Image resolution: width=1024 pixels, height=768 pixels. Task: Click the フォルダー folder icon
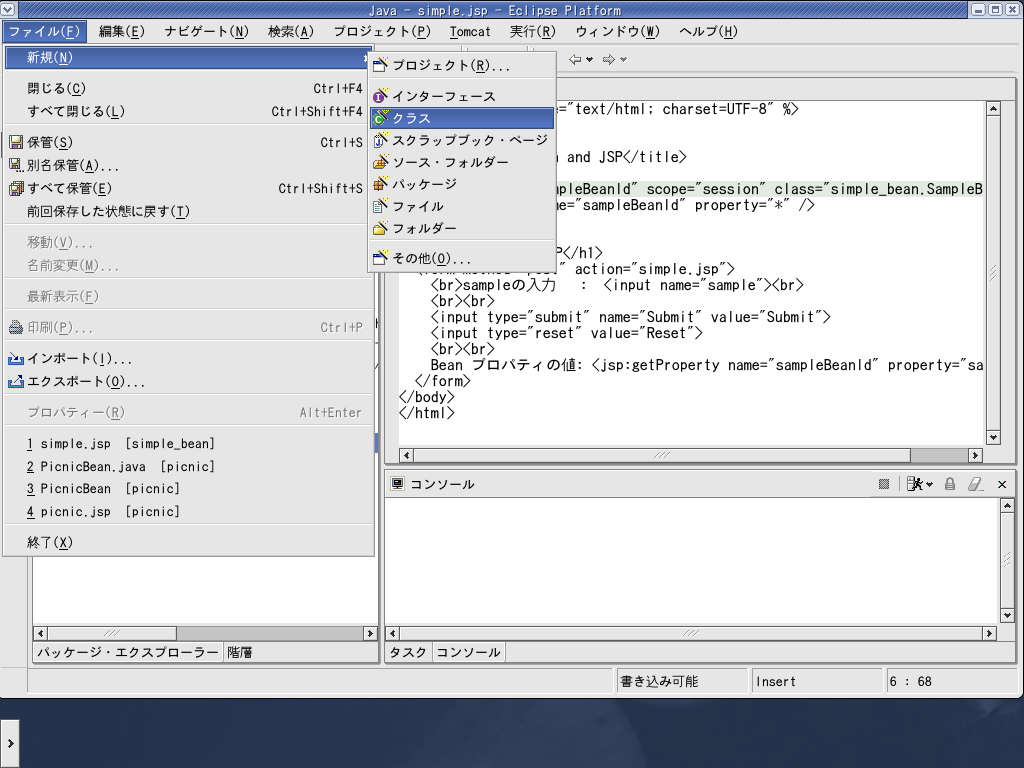(x=380, y=229)
